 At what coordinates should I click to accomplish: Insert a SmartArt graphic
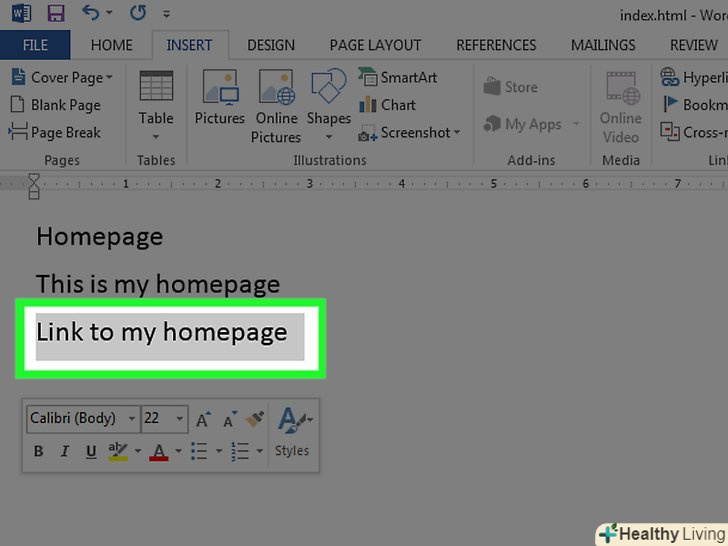click(x=397, y=77)
